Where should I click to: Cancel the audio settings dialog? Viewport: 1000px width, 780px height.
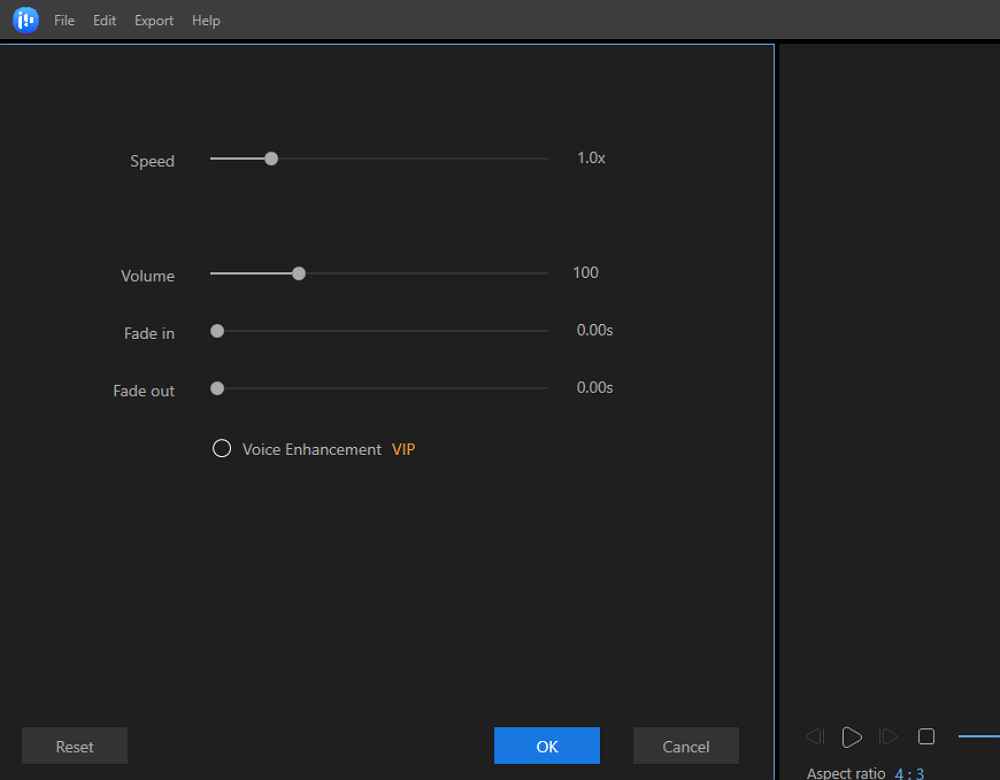[x=686, y=746]
